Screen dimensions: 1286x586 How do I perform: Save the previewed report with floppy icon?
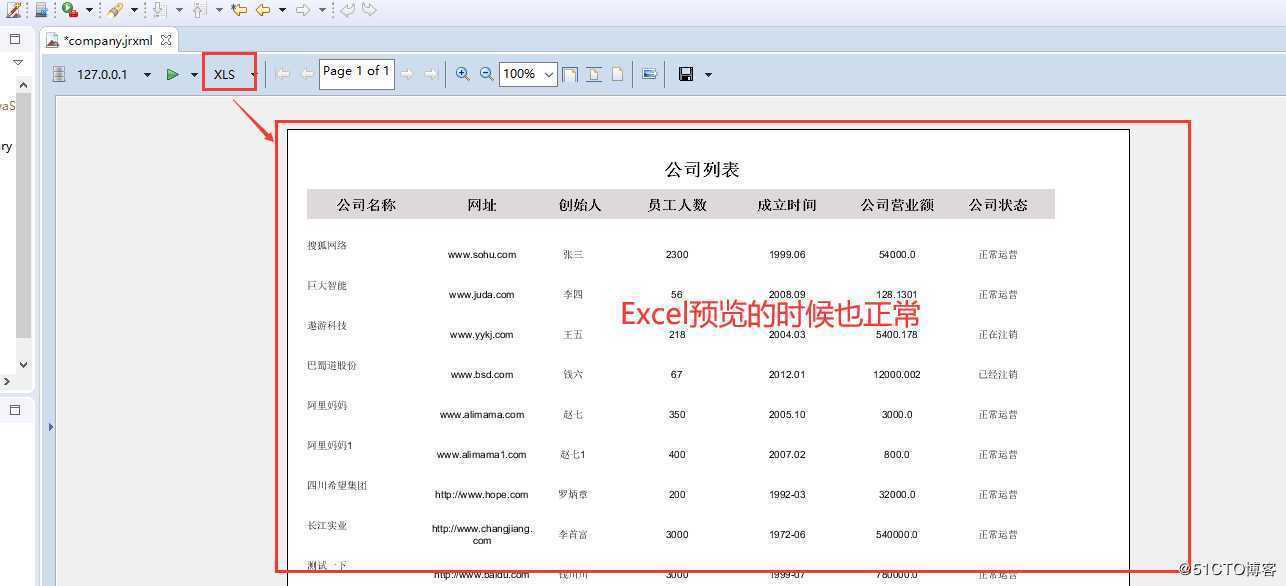[684, 73]
